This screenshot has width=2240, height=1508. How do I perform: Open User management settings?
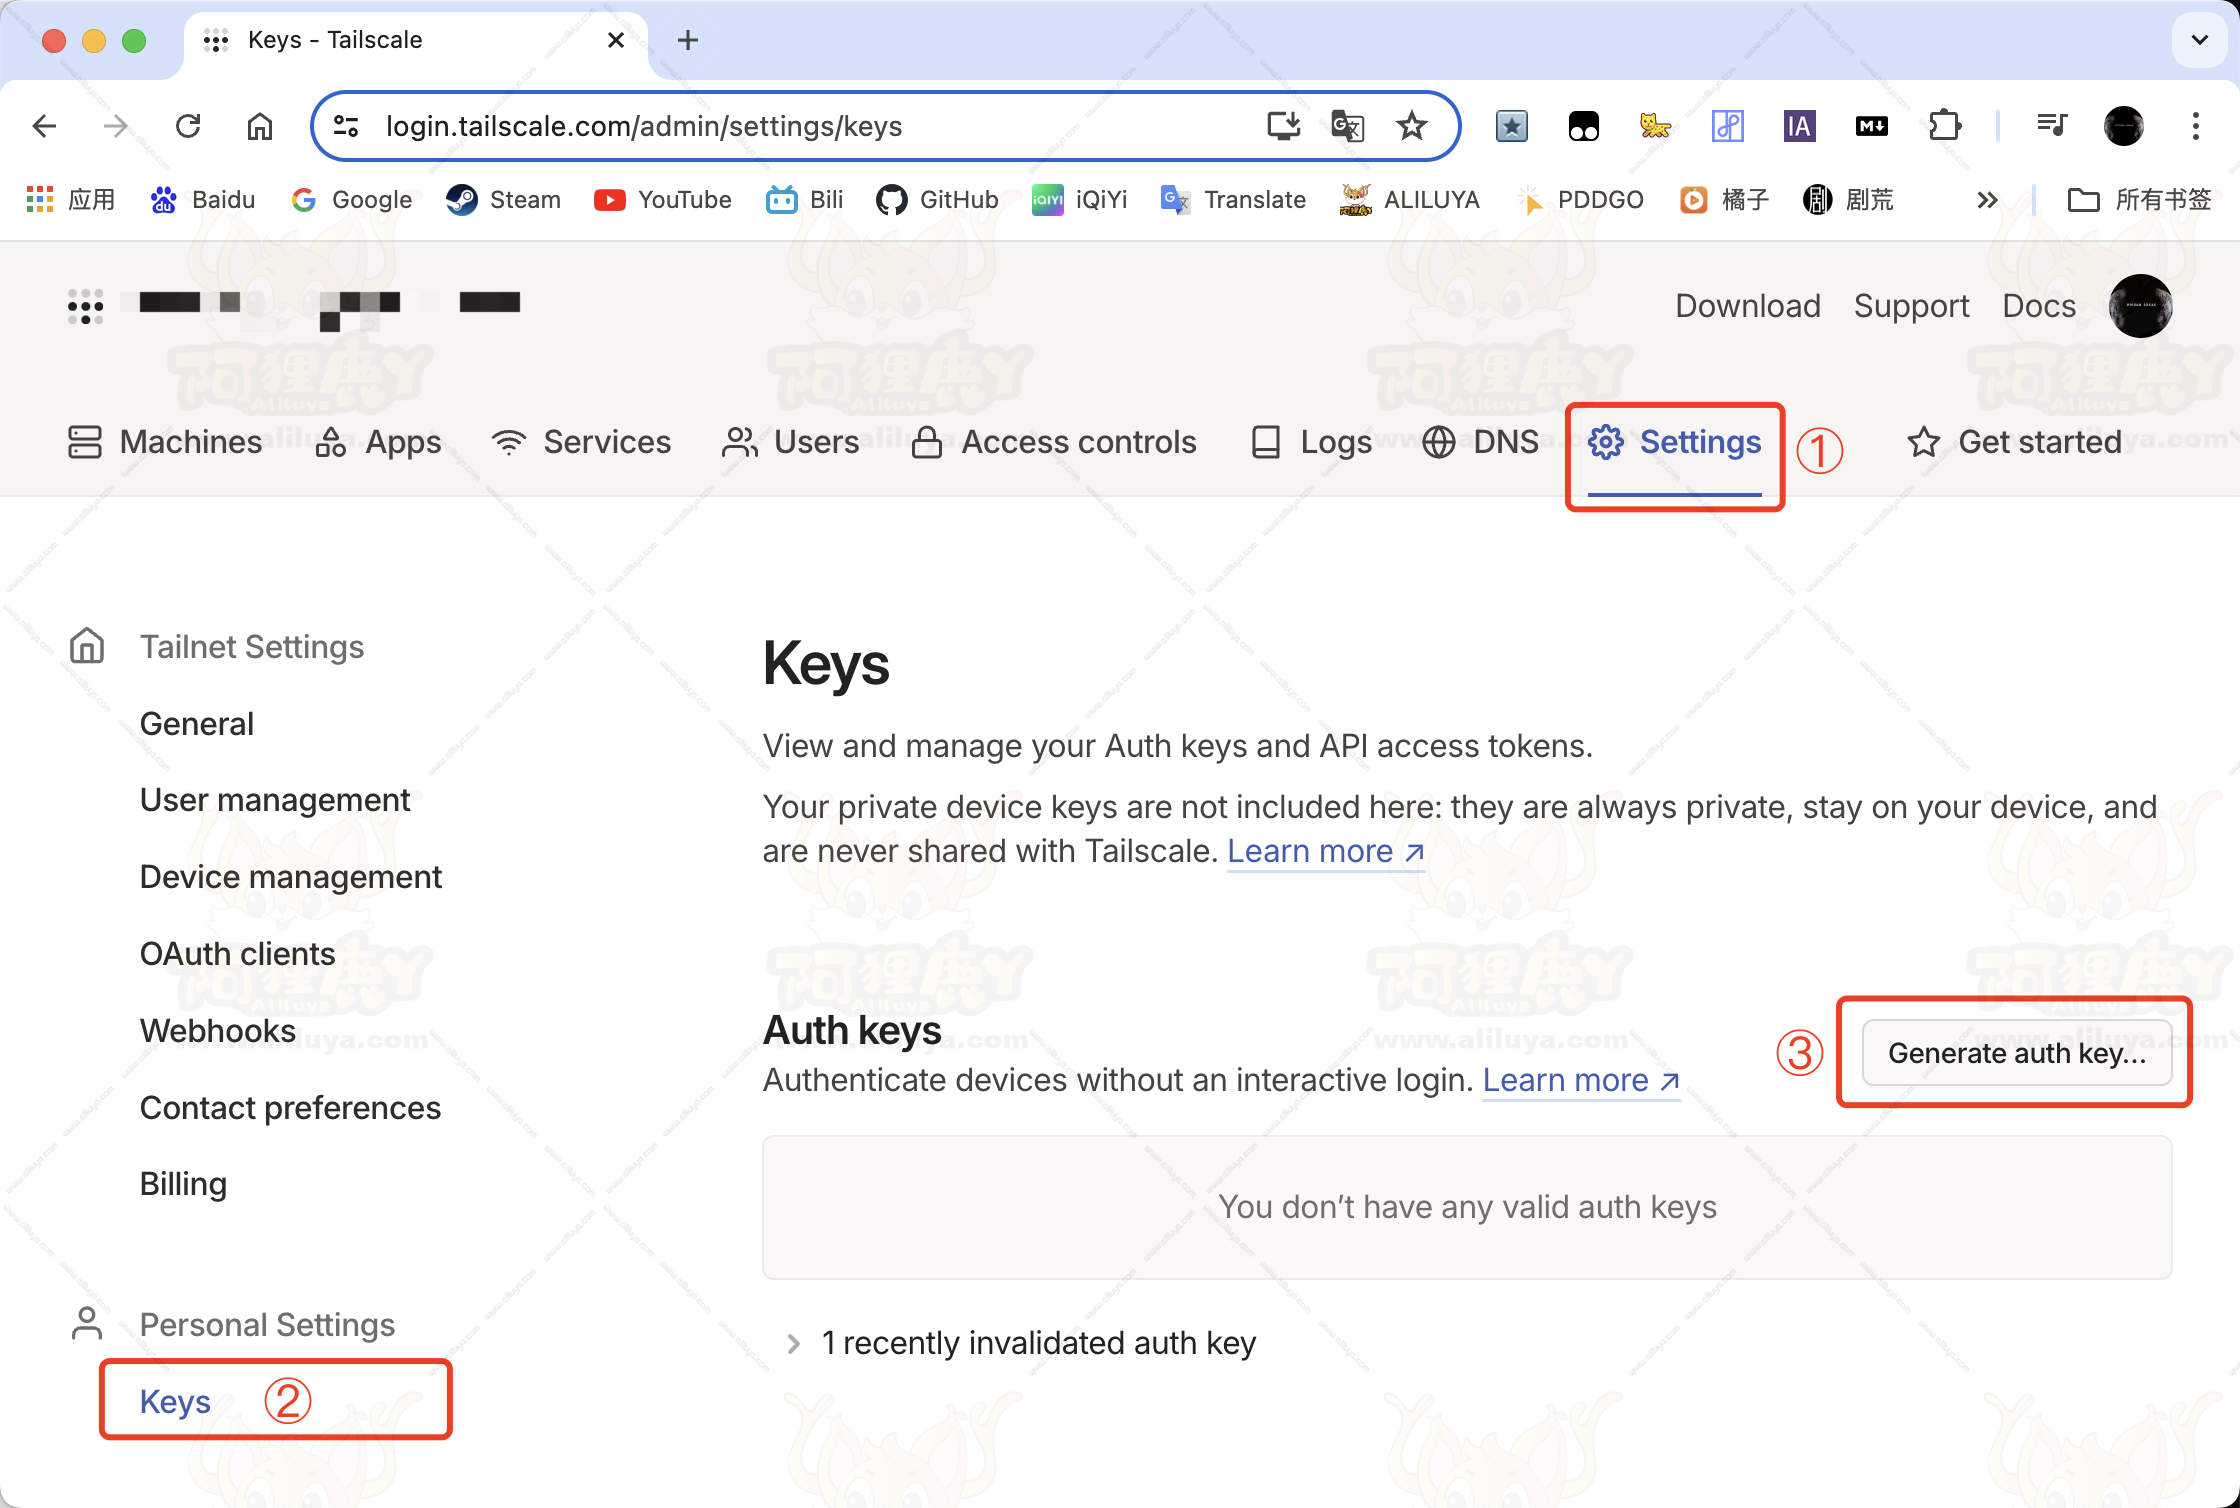[275, 800]
